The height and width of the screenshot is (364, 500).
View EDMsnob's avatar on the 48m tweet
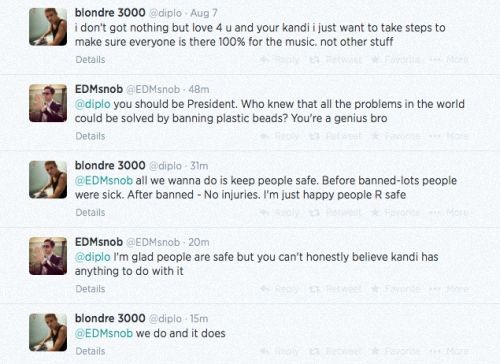48,103
